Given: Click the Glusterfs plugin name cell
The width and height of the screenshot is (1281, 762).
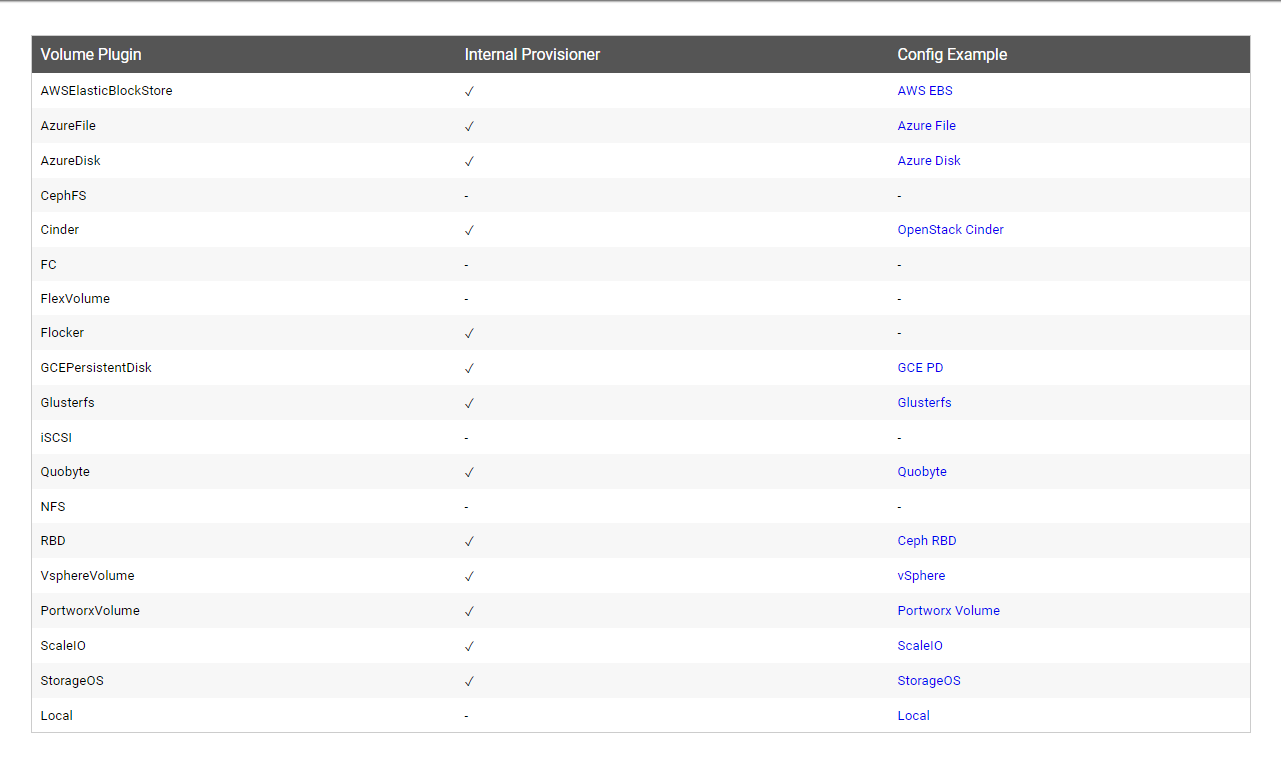Looking at the screenshot, I should click(67, 403).
